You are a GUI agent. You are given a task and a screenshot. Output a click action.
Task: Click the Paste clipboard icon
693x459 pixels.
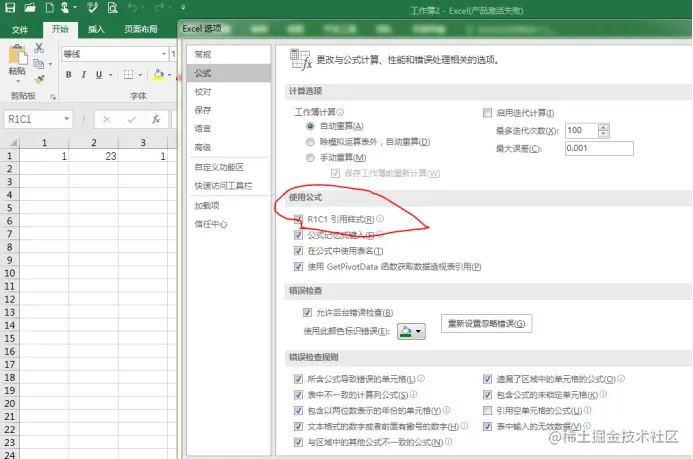click(x=18, y=55)
